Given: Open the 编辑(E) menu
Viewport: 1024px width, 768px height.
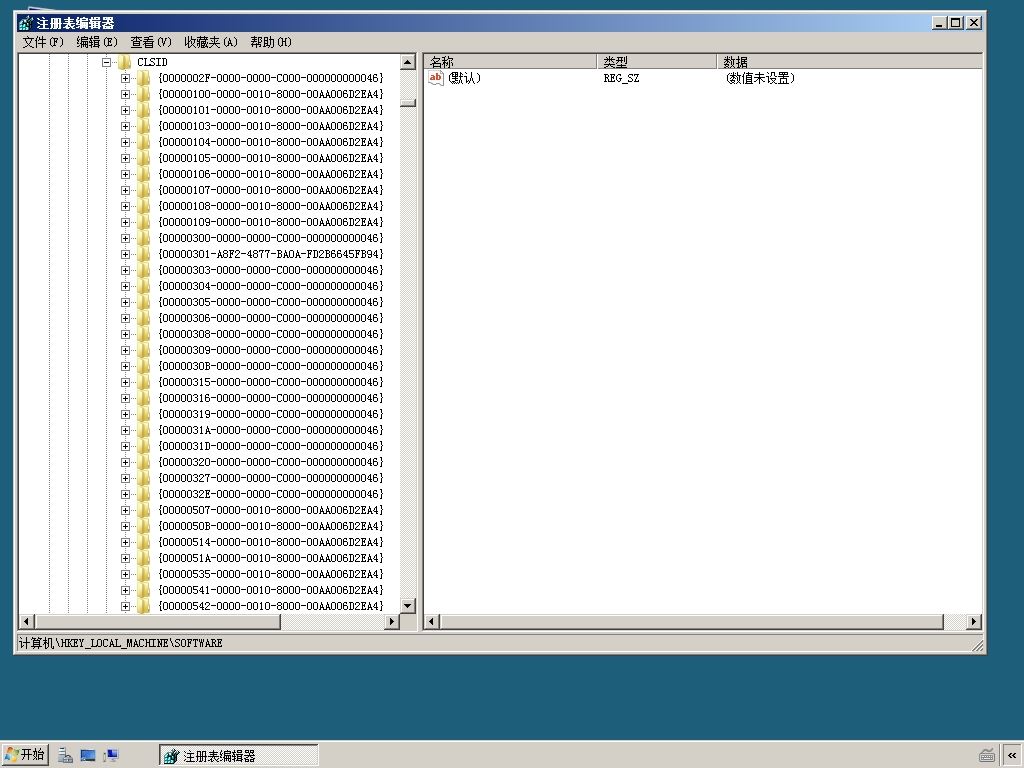Looking at the screenshot, I should coord(97,42).
